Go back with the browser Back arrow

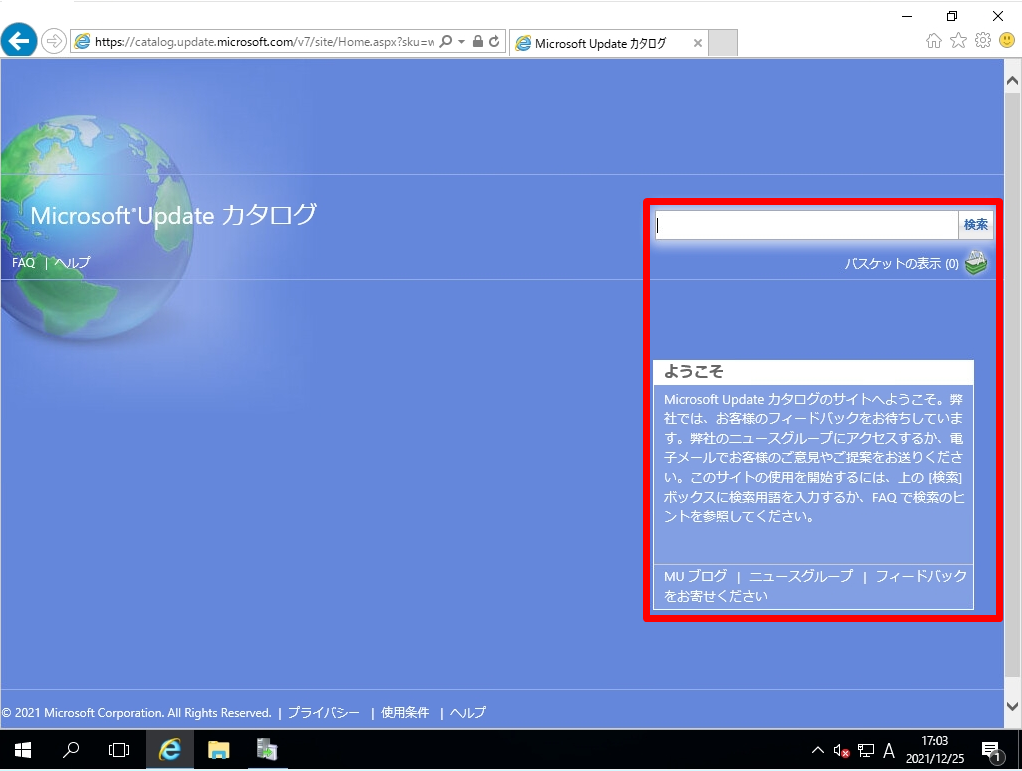click(x=19, y=41)
